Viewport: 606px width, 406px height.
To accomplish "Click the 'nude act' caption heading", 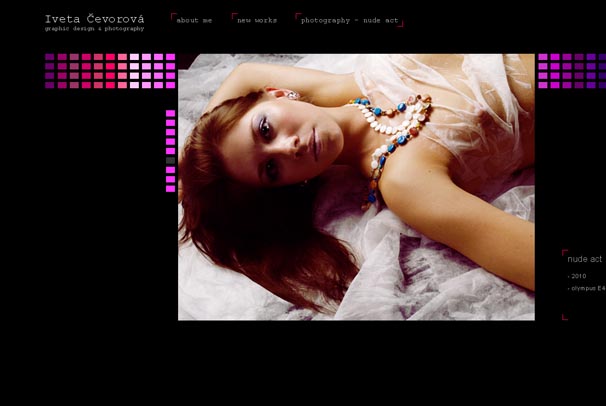I will (585, 259).
